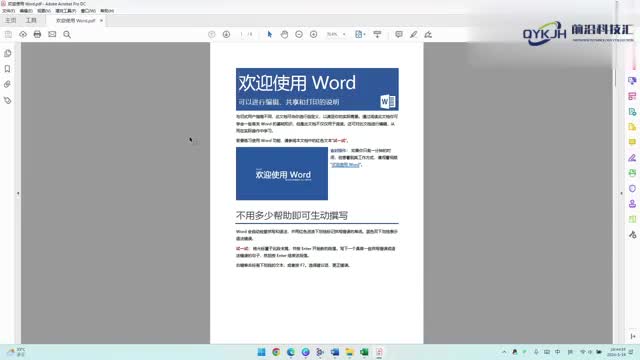Screen dimensions: 640x360
Task: Go to previous page arrow
Action: 211,34
